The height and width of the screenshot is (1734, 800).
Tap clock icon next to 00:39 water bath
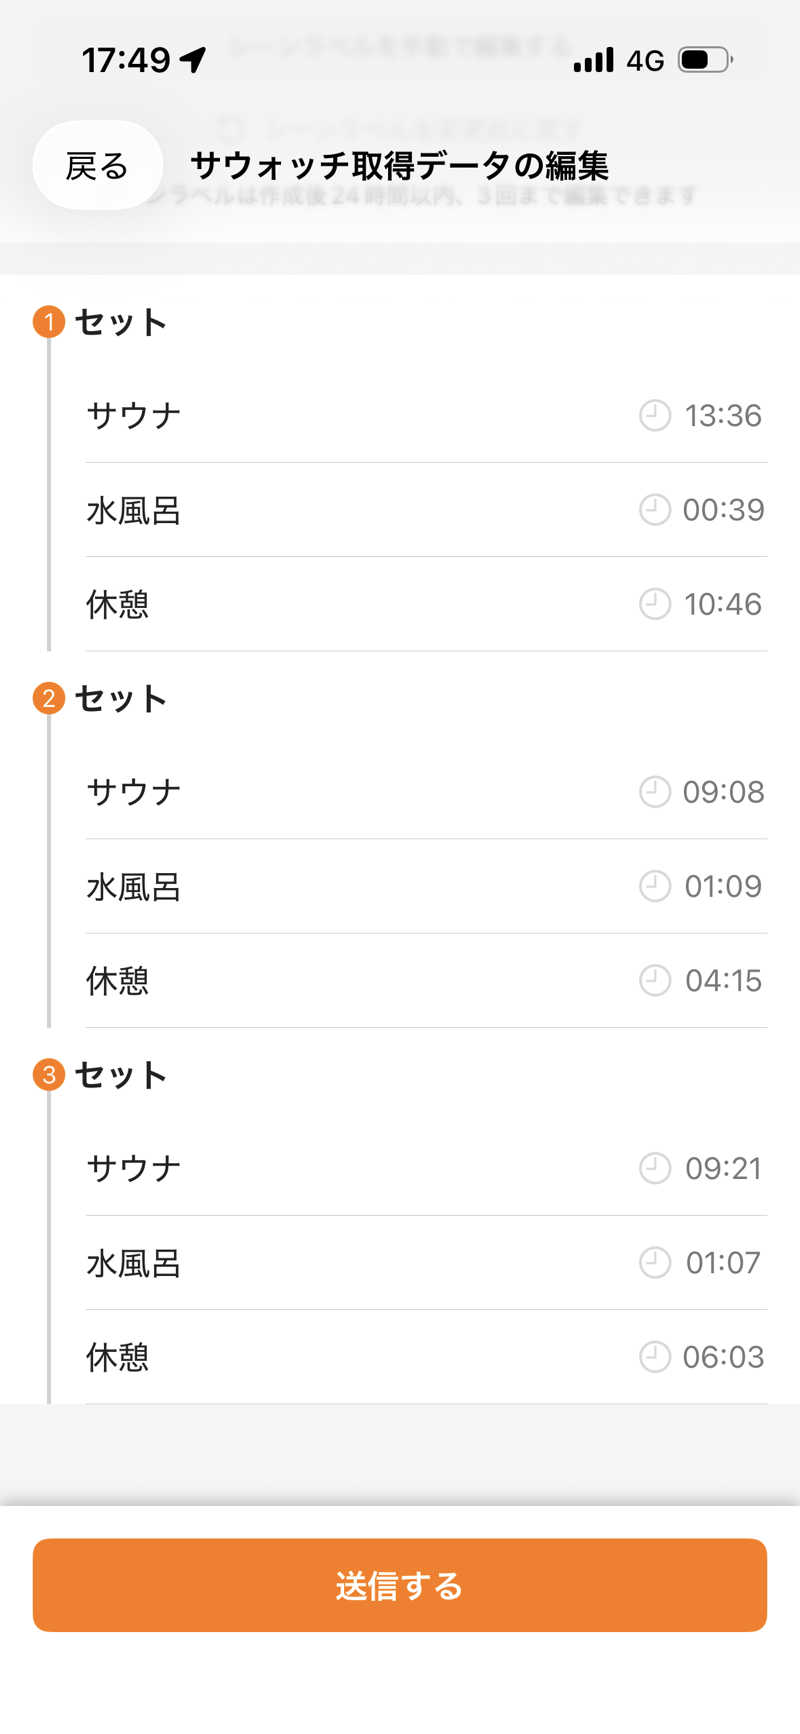tap(654, 510)
